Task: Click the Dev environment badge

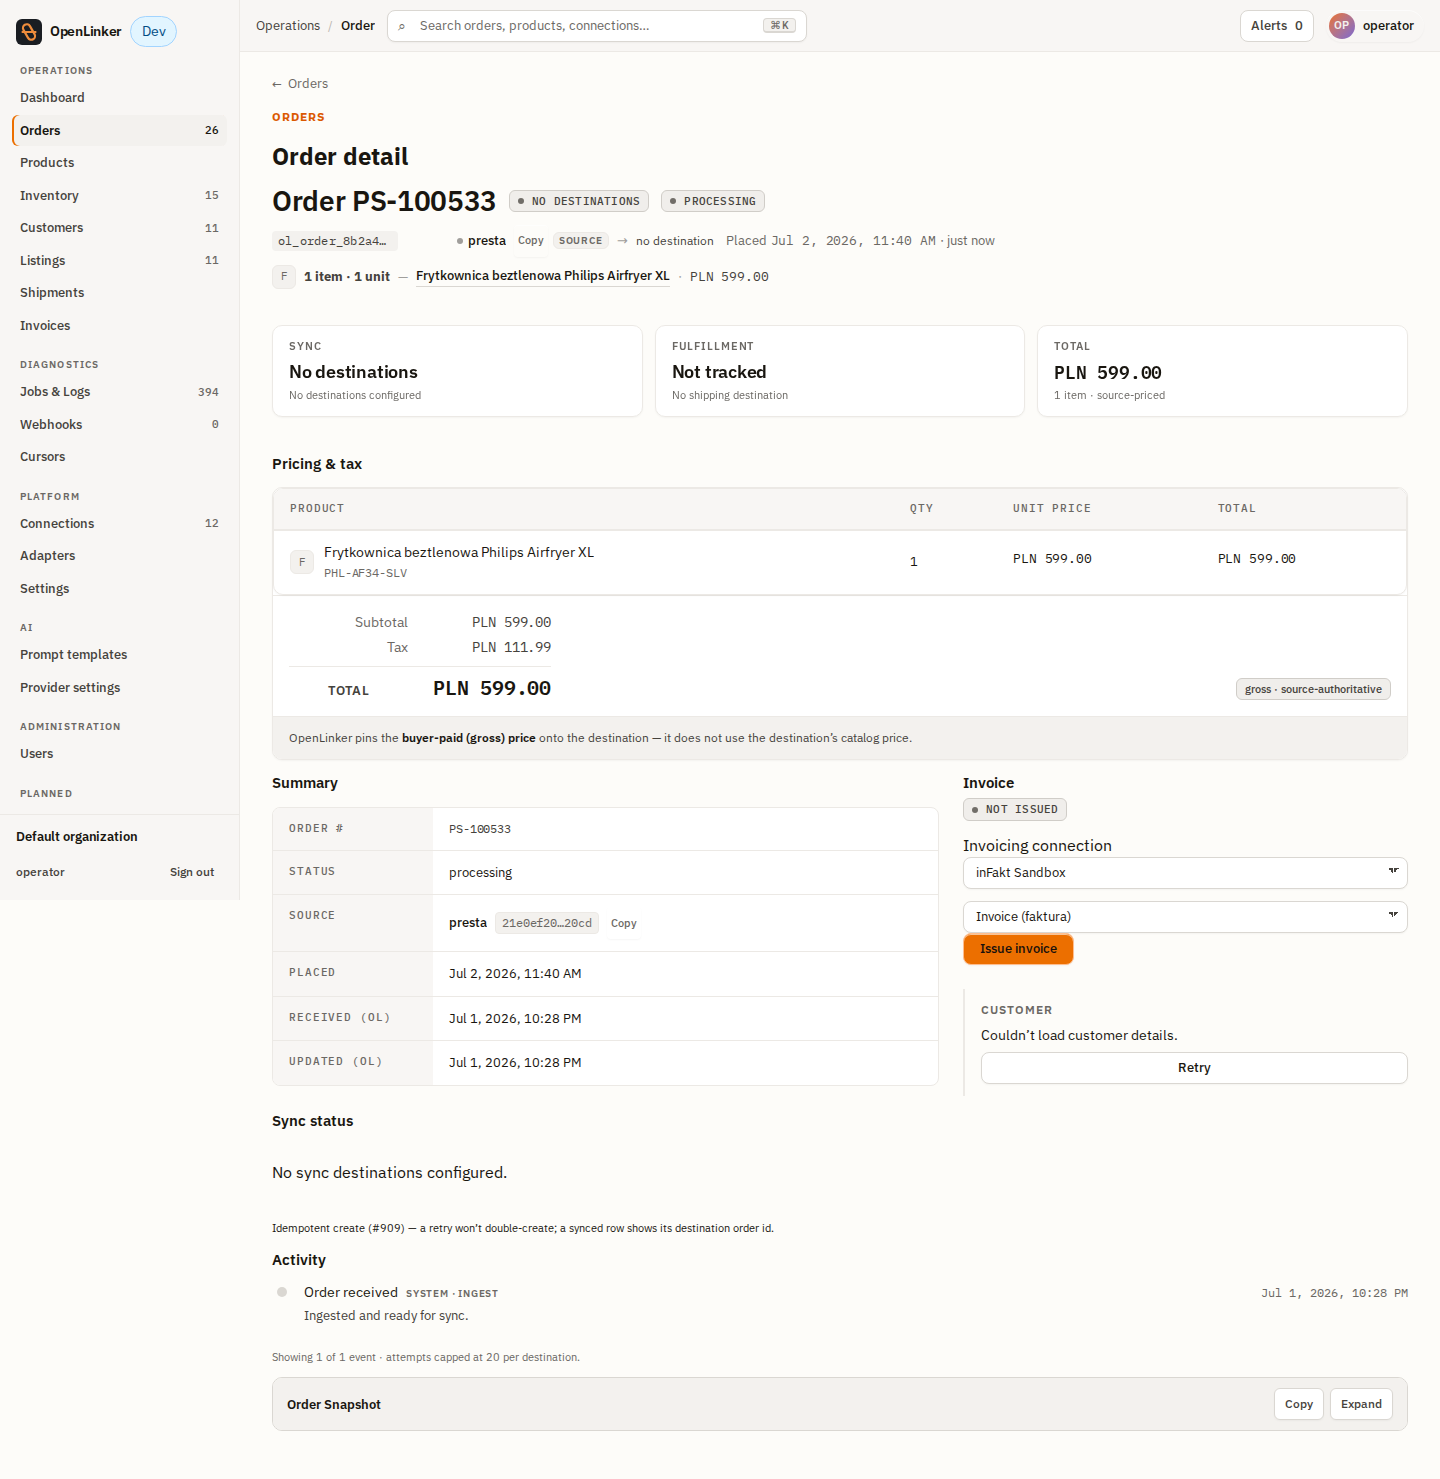Action: click(154, 32)
